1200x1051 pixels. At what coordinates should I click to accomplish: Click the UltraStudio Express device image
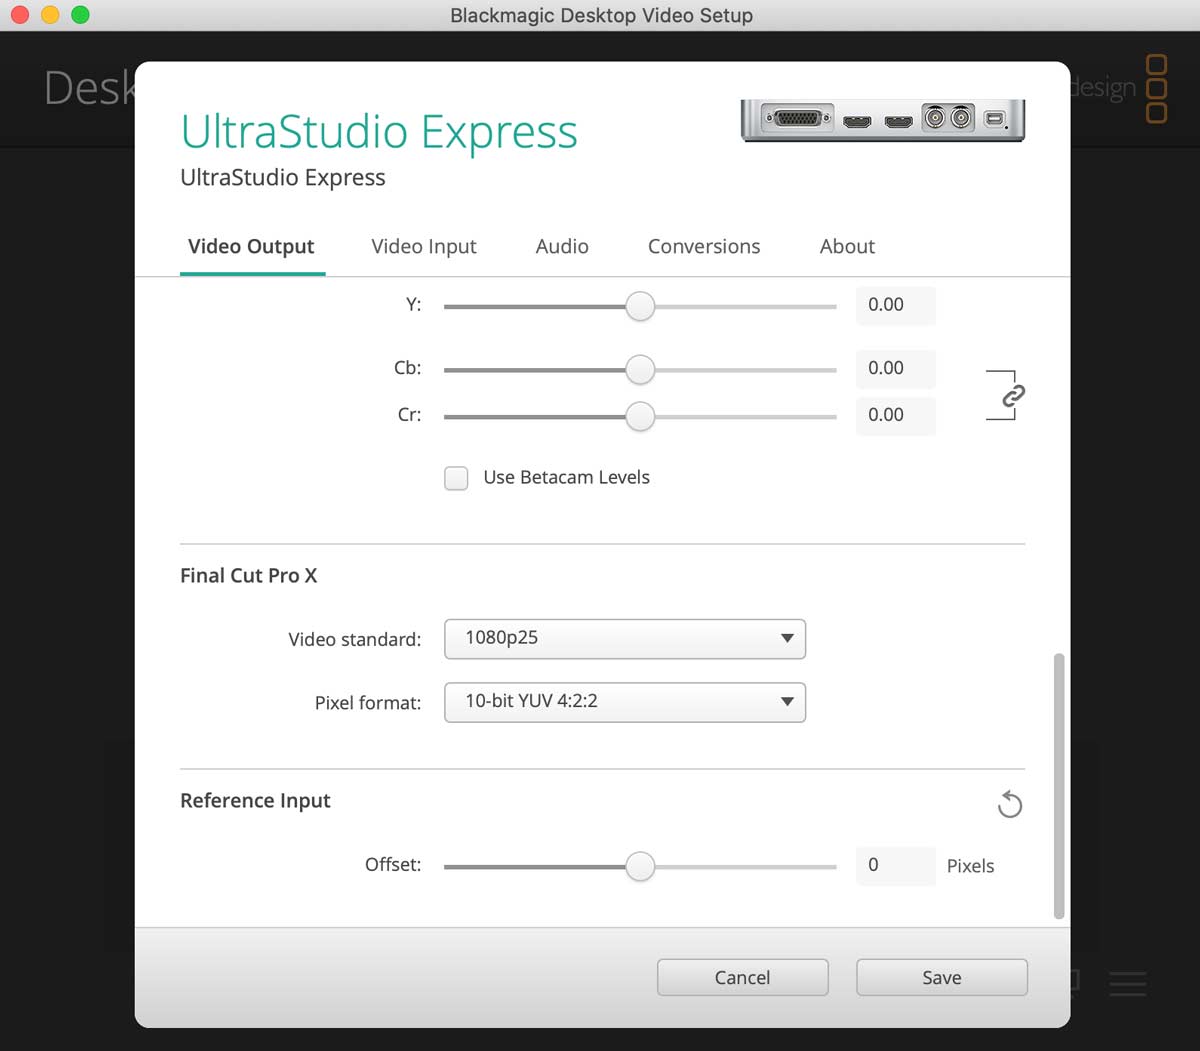(883, 120)
